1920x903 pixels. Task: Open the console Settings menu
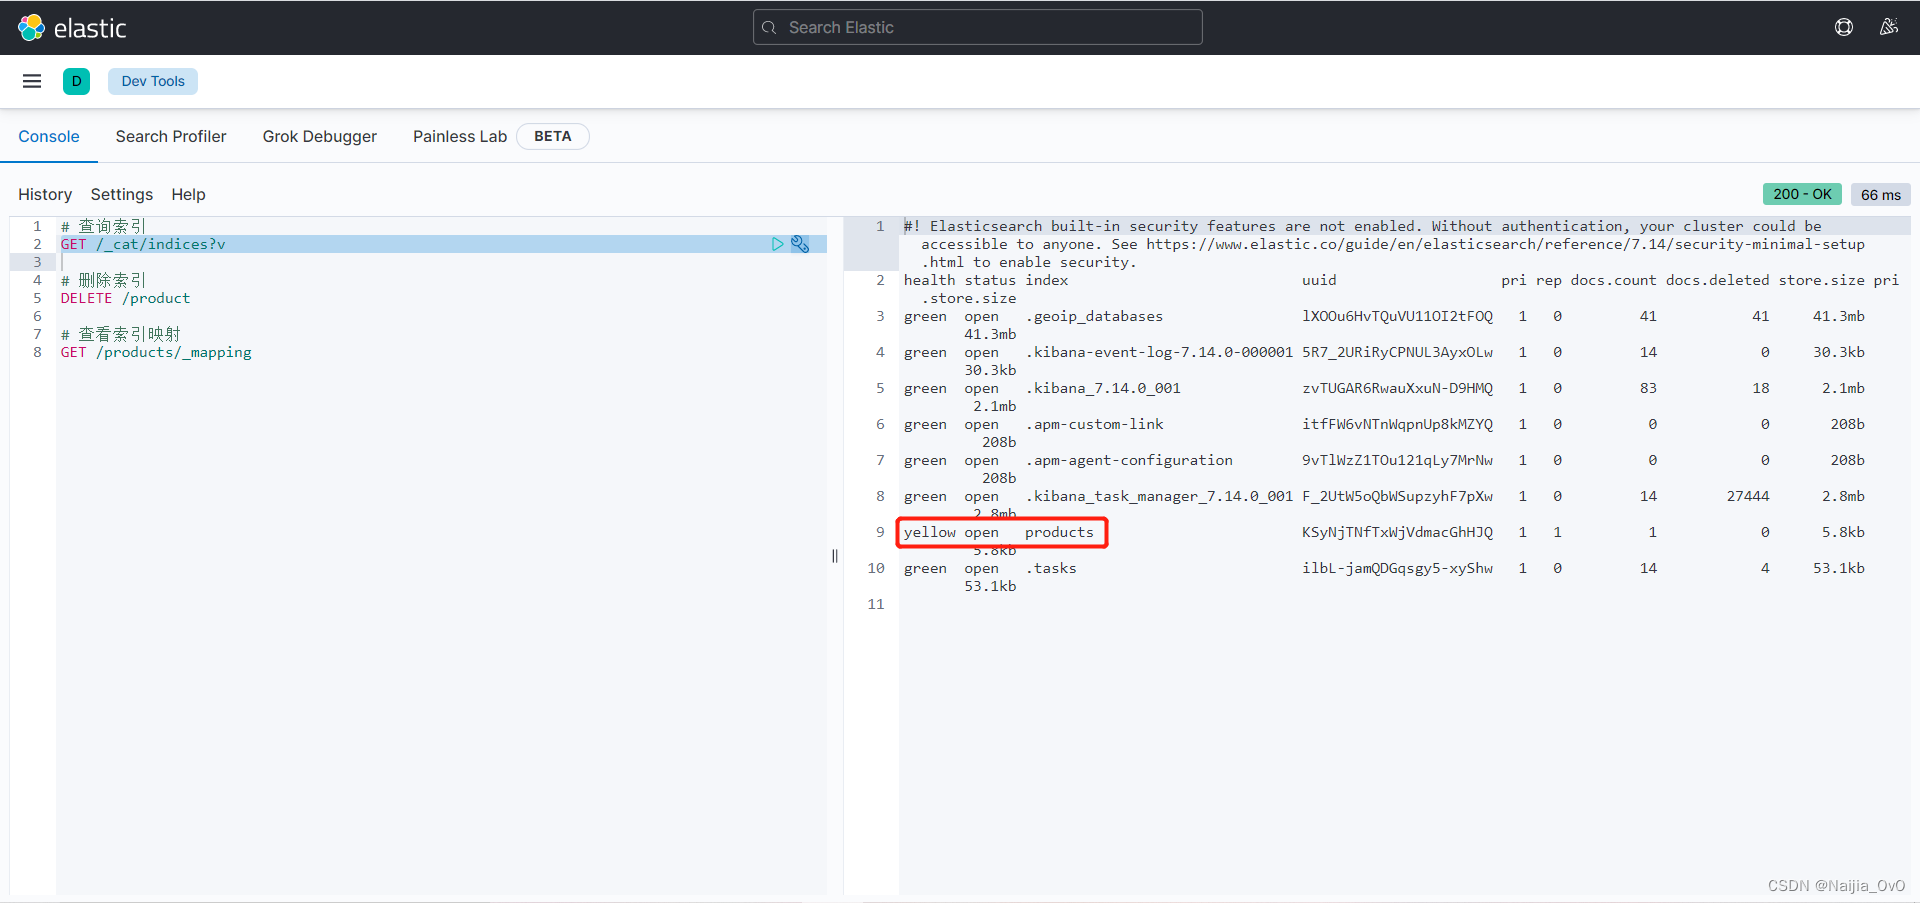[x=121, y=194]
